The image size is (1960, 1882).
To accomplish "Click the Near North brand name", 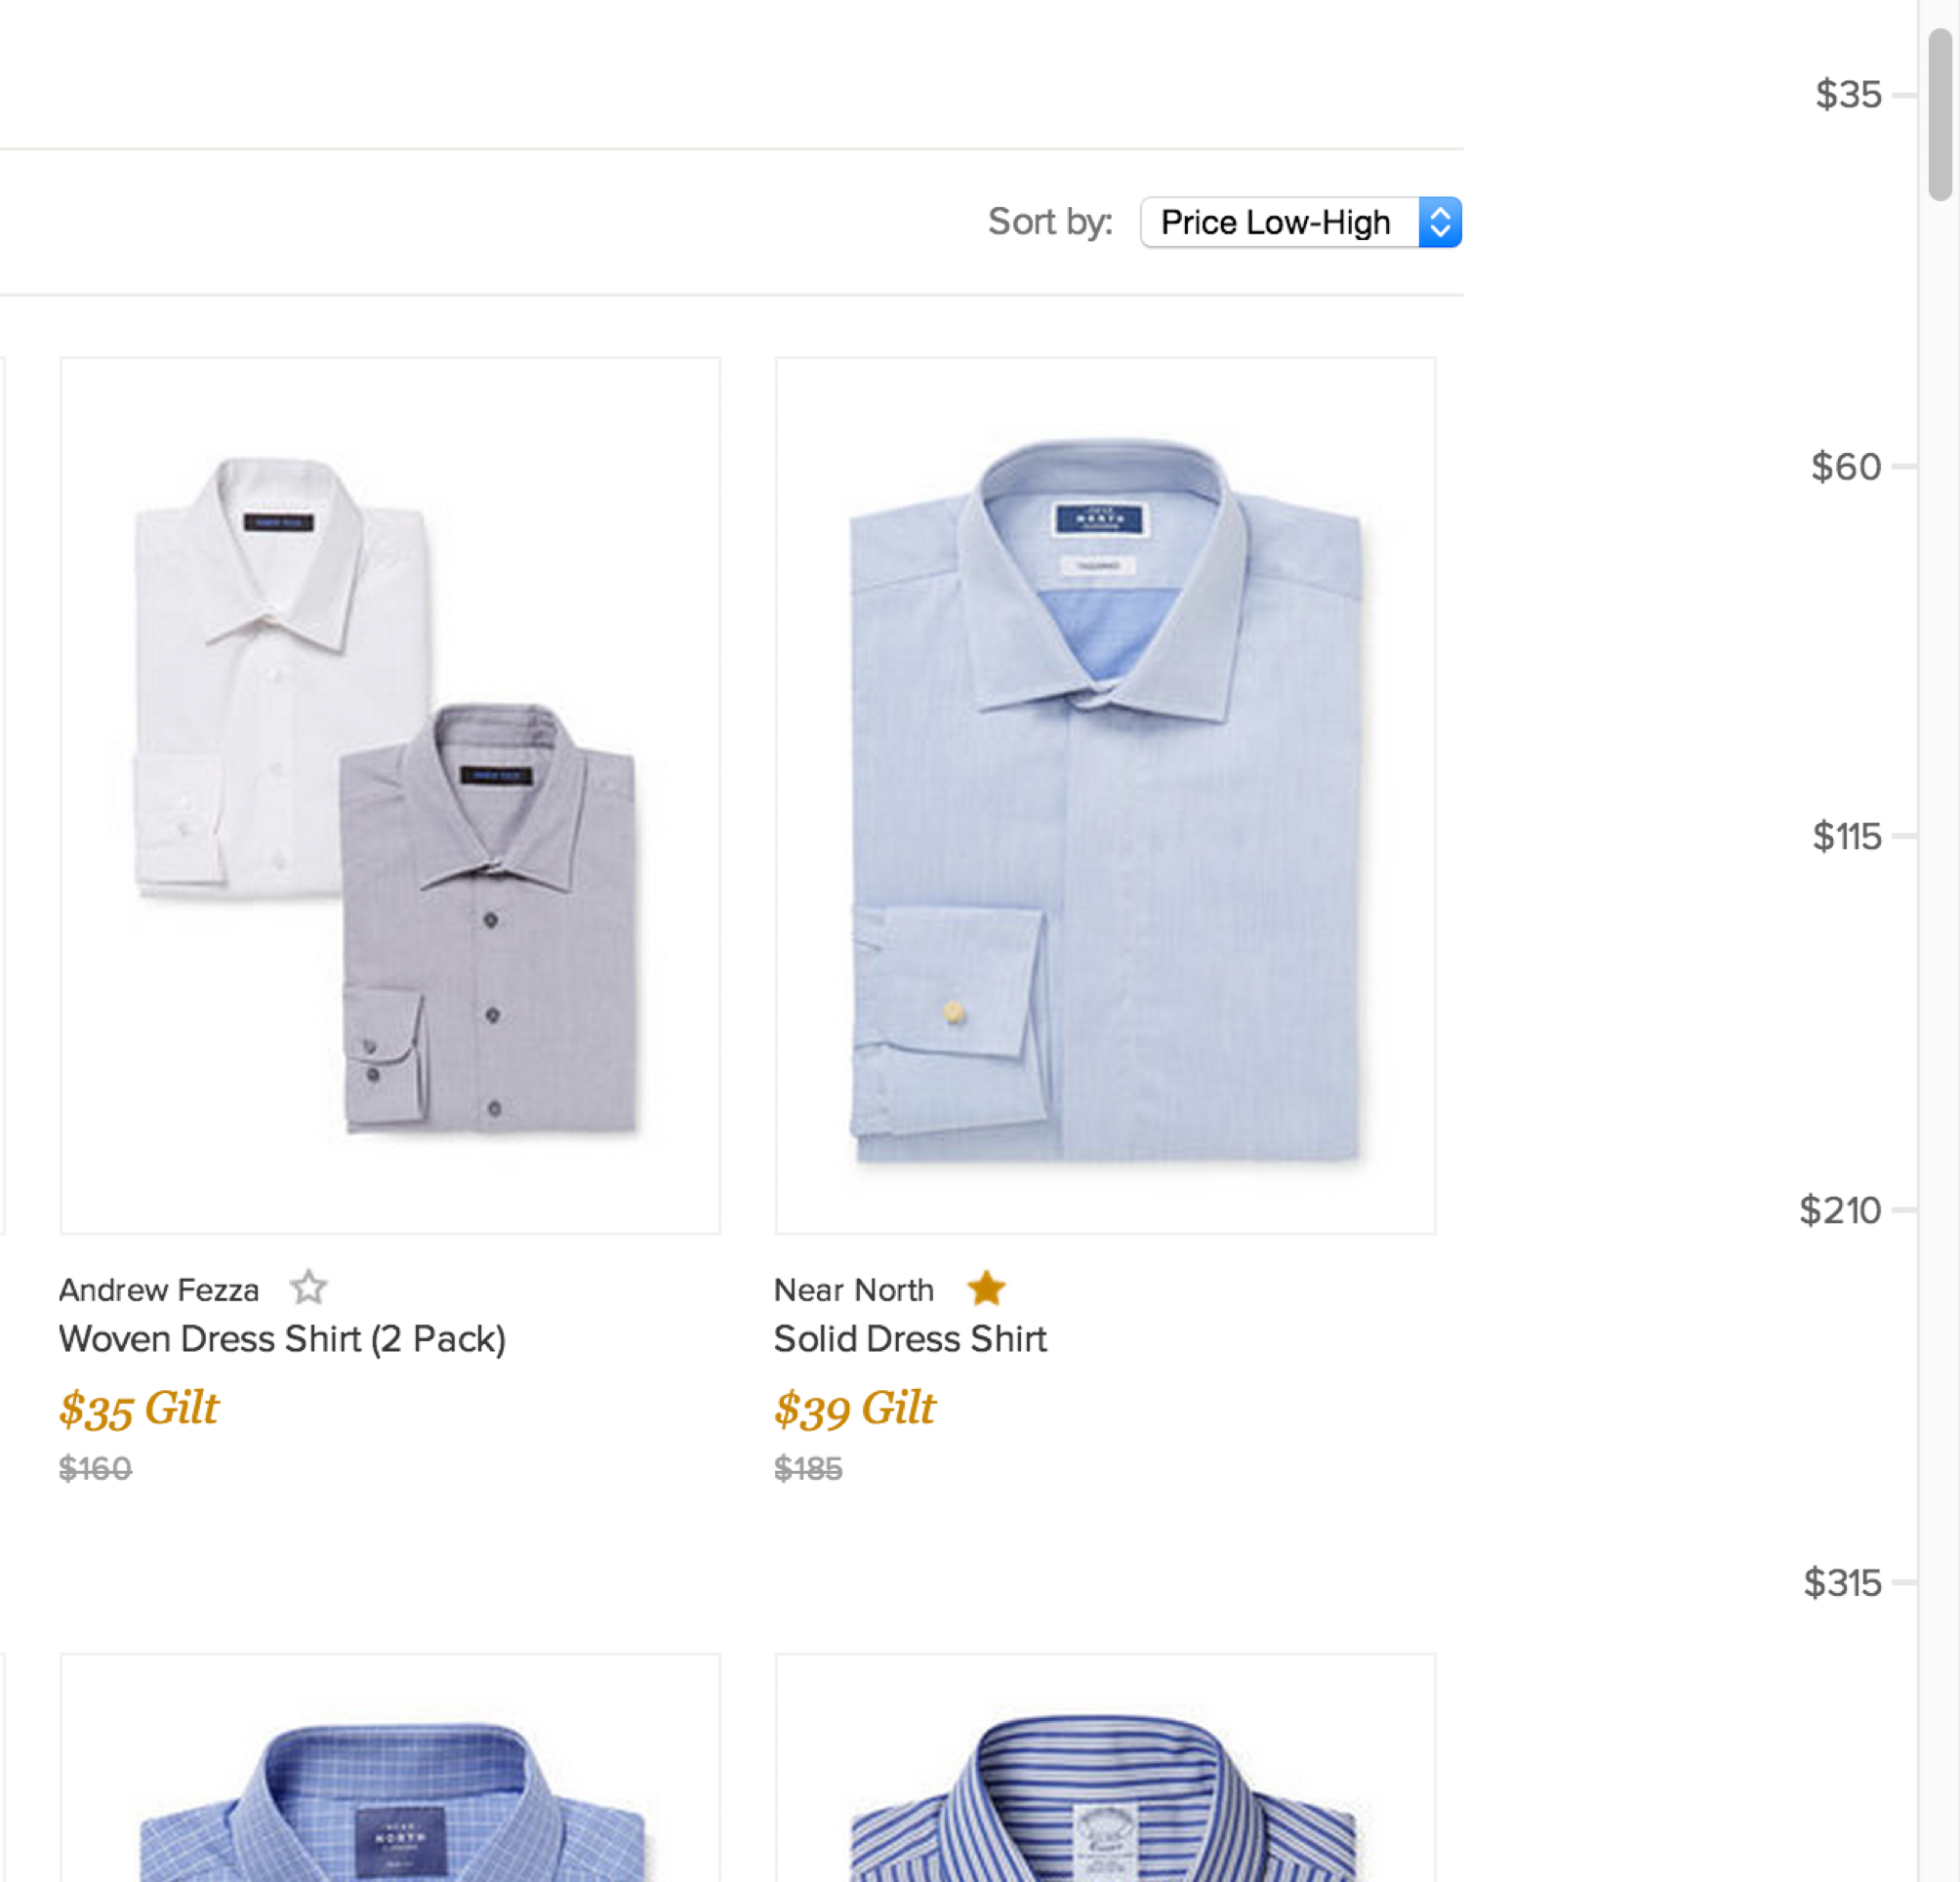I will [x=853, y=1289].
